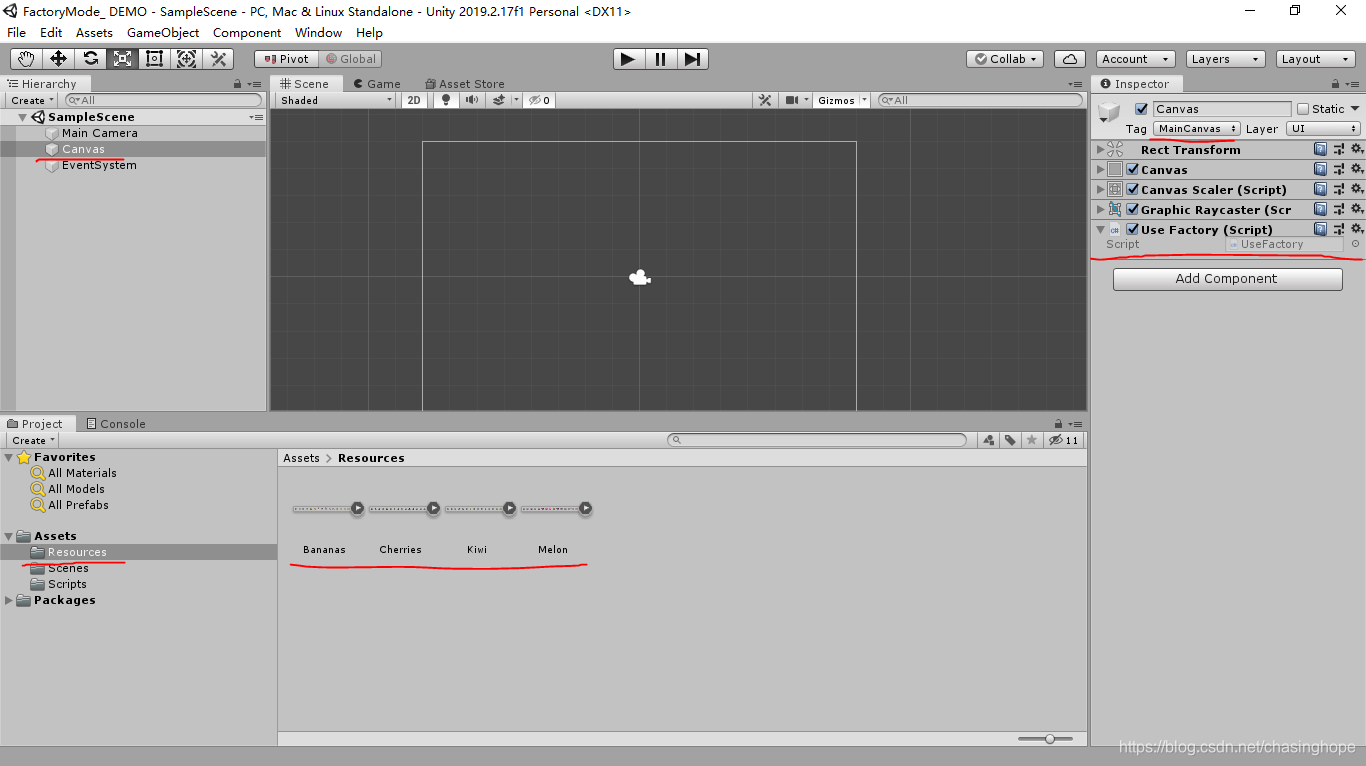
Task: Open the Tag dropdown showing MainCanvas
Action: pos(1197,129)
